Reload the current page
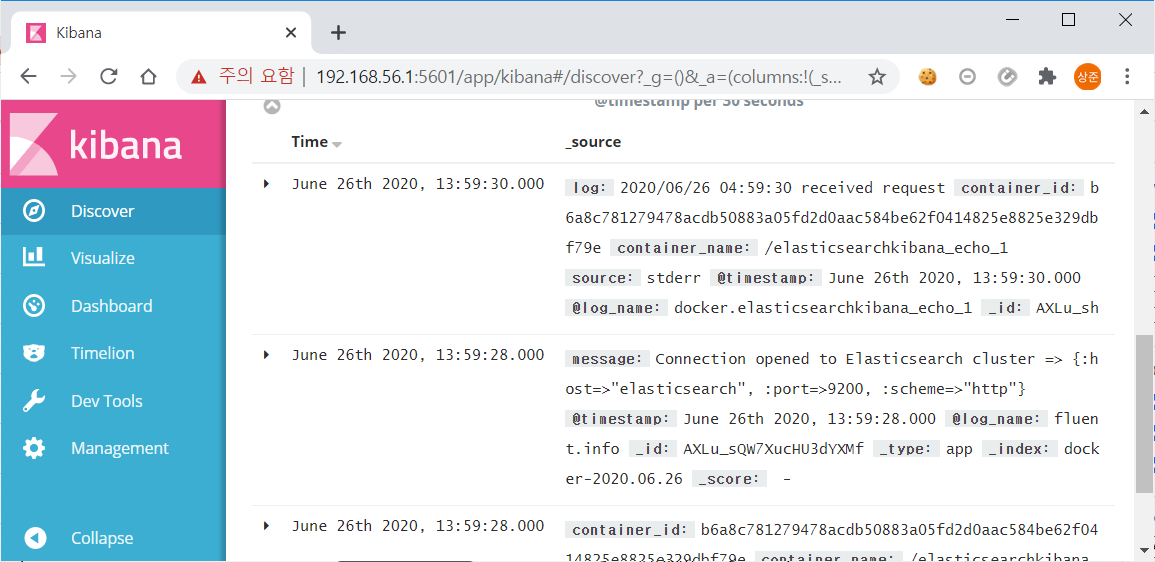This screenshot has height=562, width=1155. tap(109, 77)
